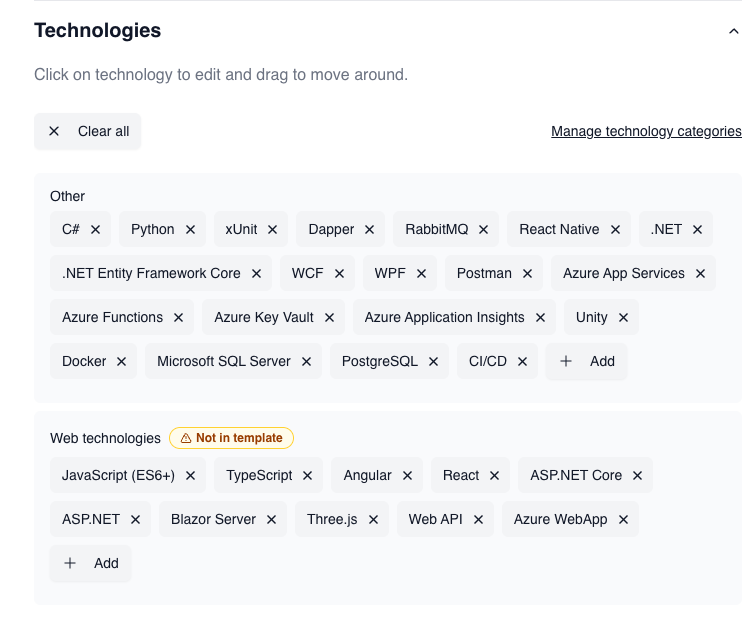Remove the React Native tag

click(615, 229)
